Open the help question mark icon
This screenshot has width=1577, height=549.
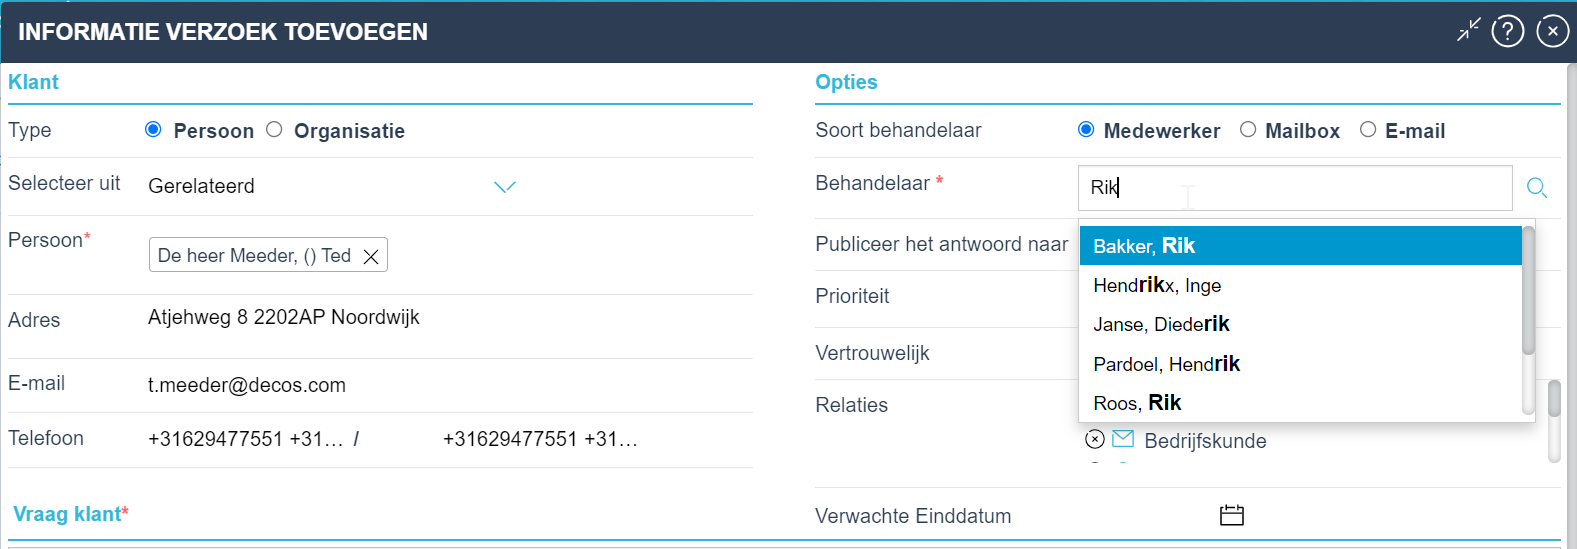[1507, 31]
